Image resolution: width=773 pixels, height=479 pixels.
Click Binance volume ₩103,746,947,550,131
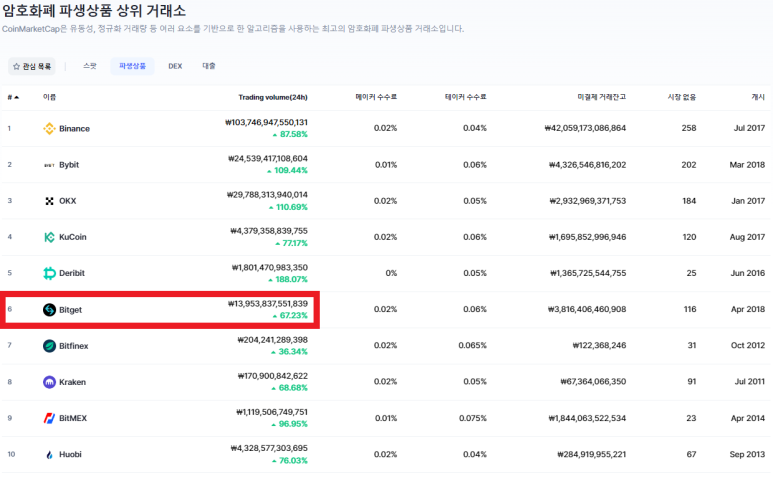pos(266,122)
